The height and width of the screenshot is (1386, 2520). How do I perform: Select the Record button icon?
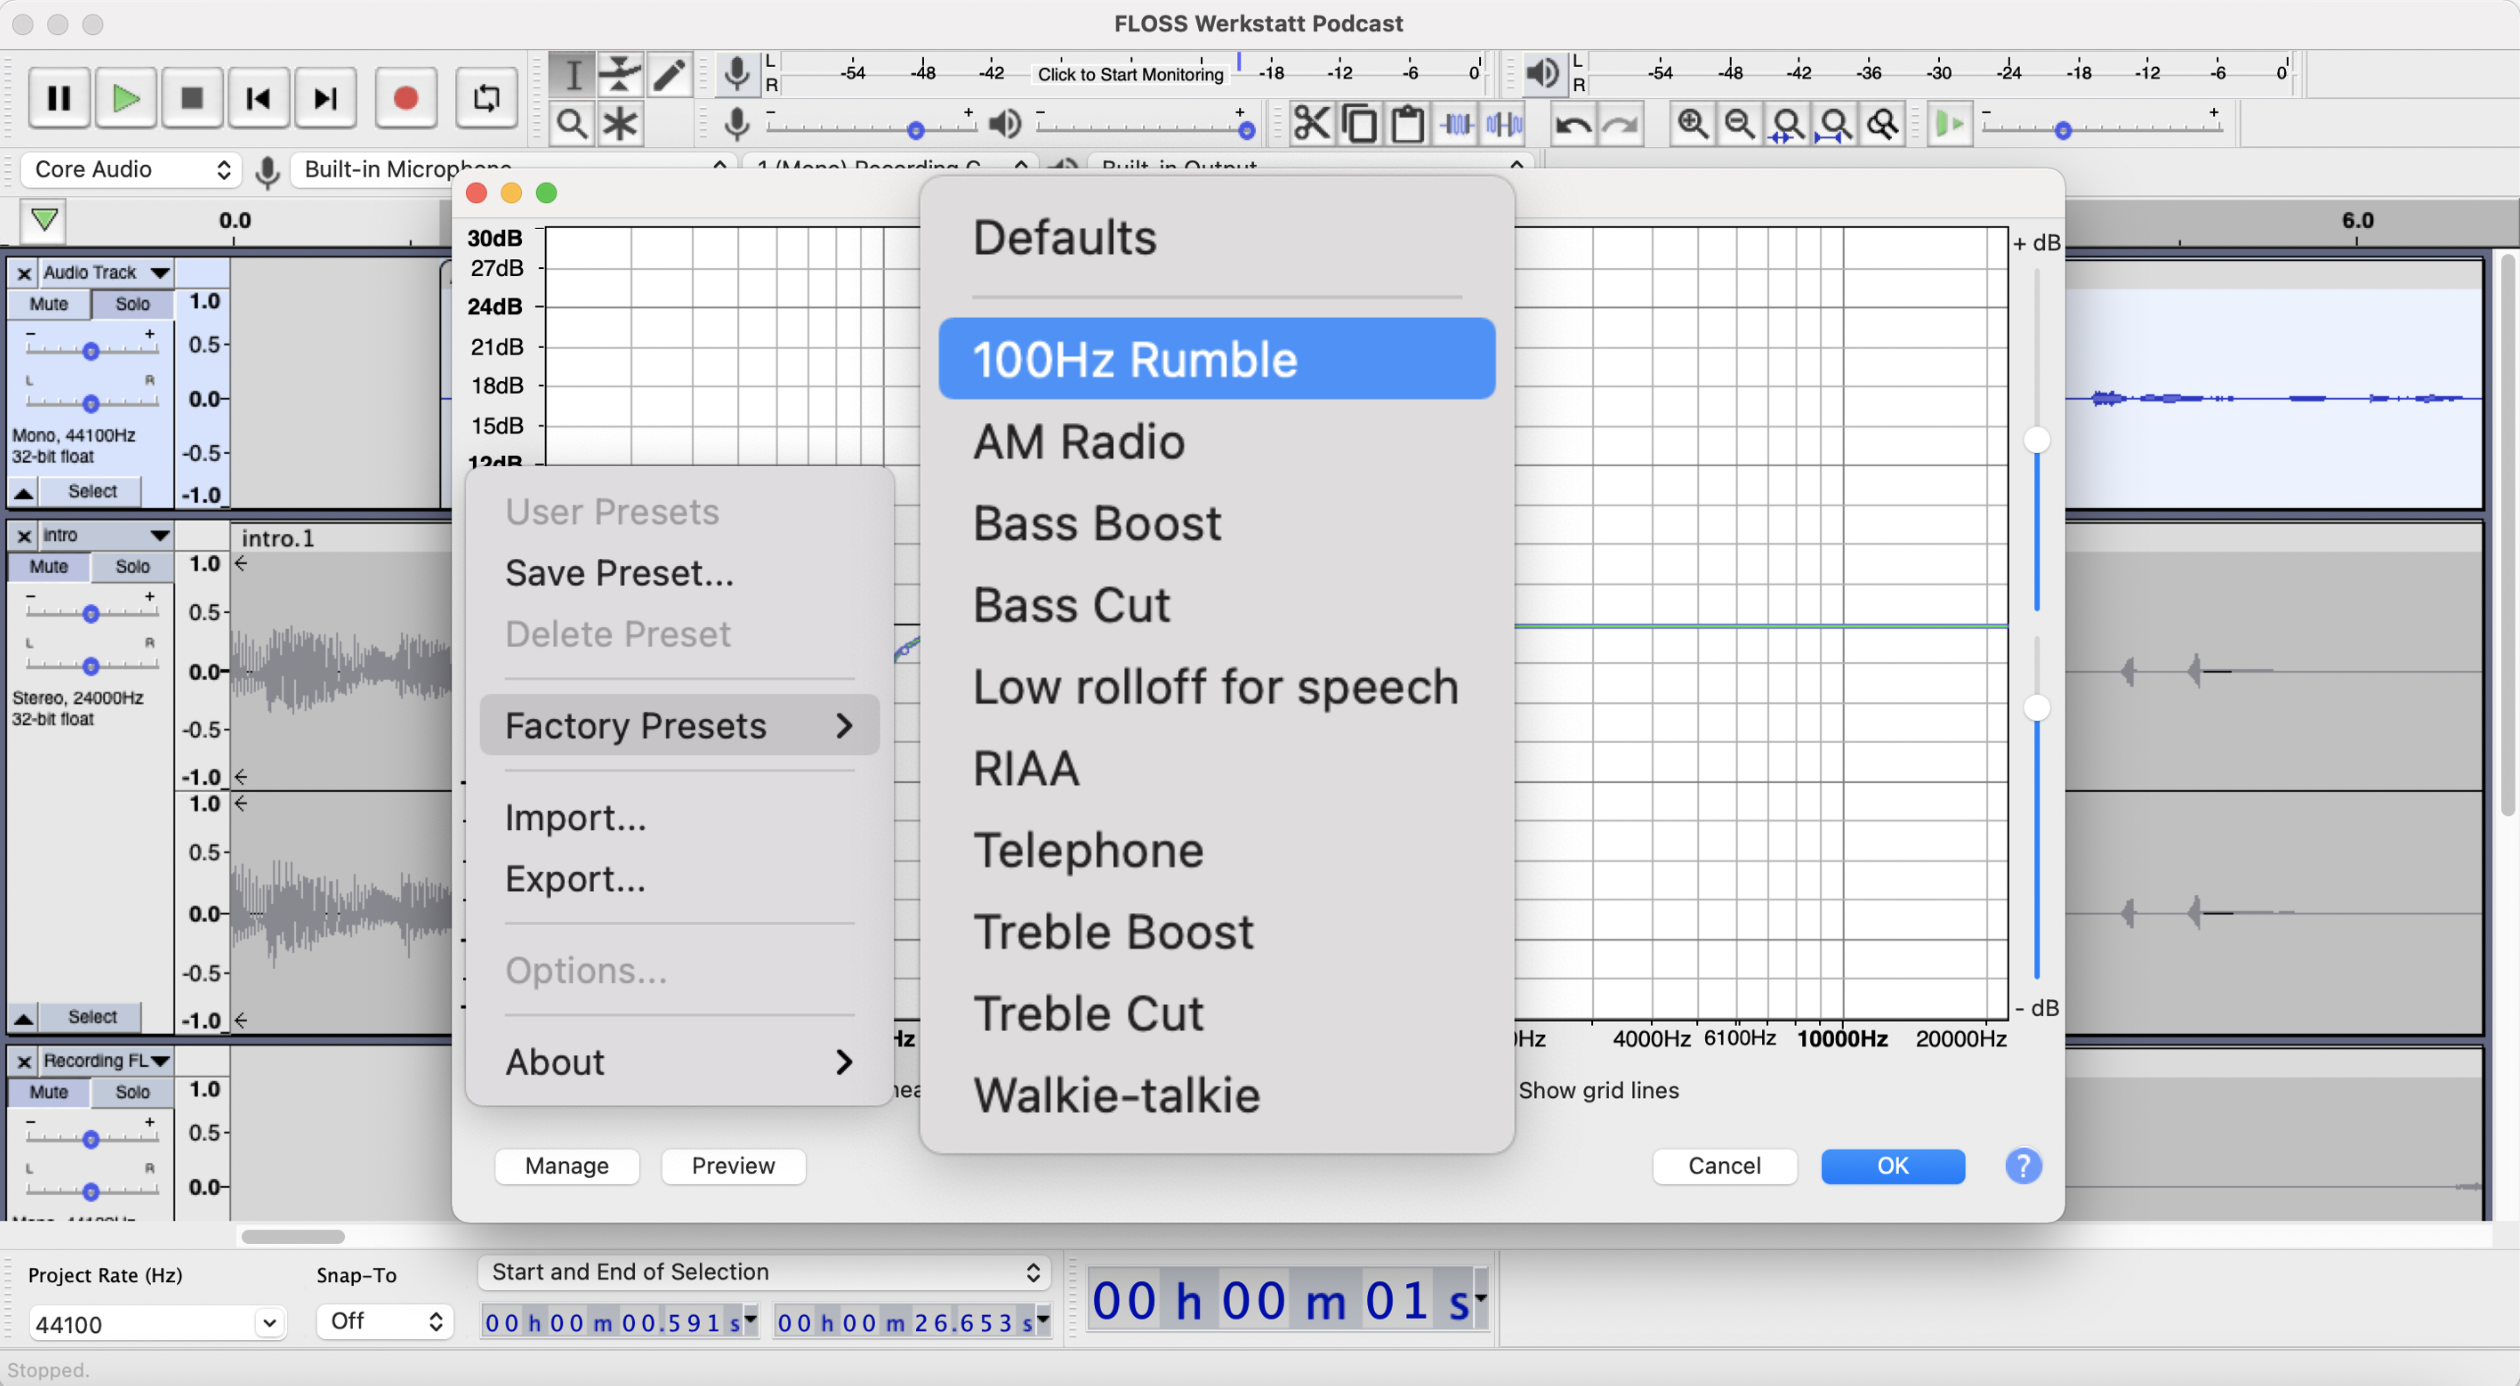pyautogui.click(x=404, y=96)
